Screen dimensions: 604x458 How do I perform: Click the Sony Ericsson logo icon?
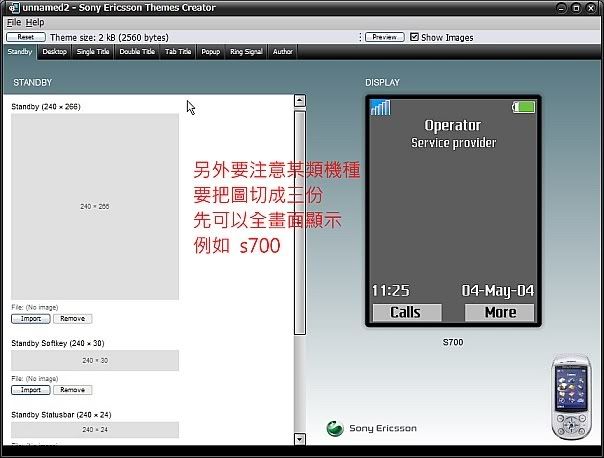[335, 428]
